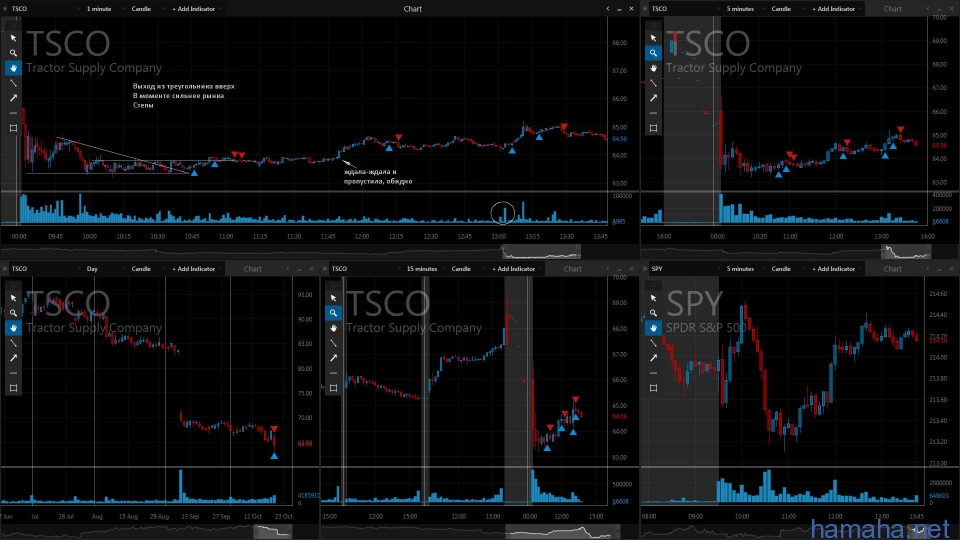Select rectangle tool in SPY chart

[653, 388]
